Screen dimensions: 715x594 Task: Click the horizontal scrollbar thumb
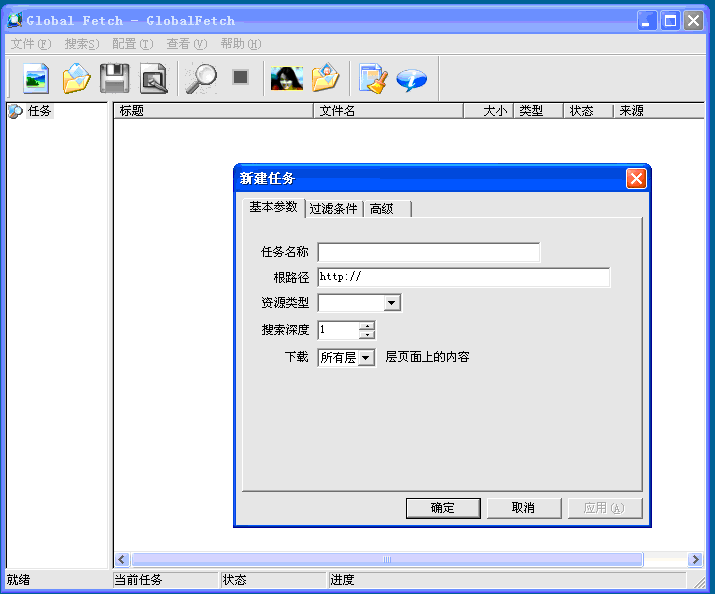click(x=387, y=559)
